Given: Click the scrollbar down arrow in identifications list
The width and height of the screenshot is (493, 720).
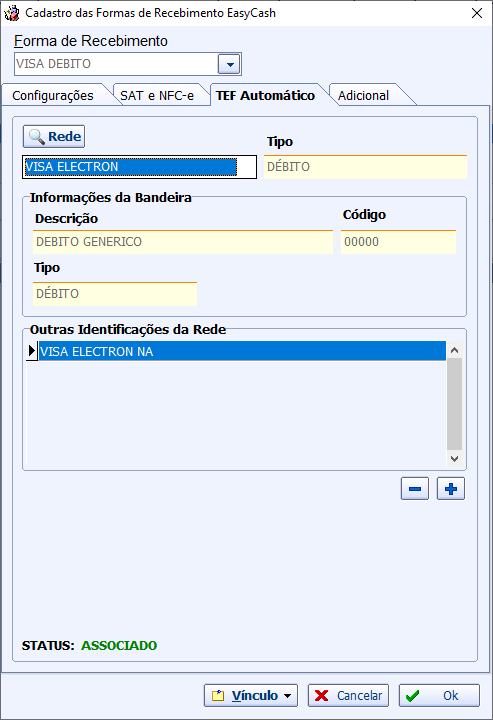Looking at the screenshot, I should pyautogui.click(x=454, y=458).
